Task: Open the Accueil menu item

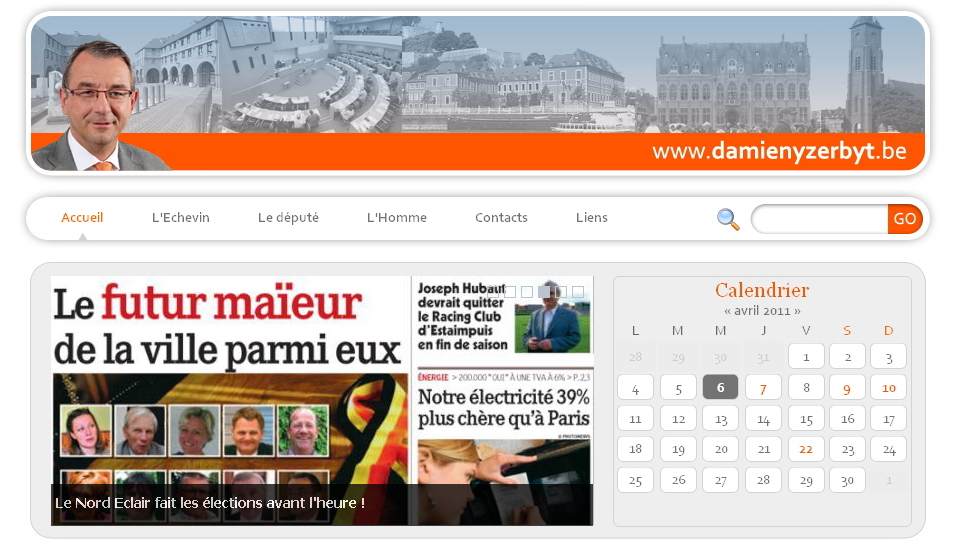Action: pyautogui.click(x=82, y=218)
